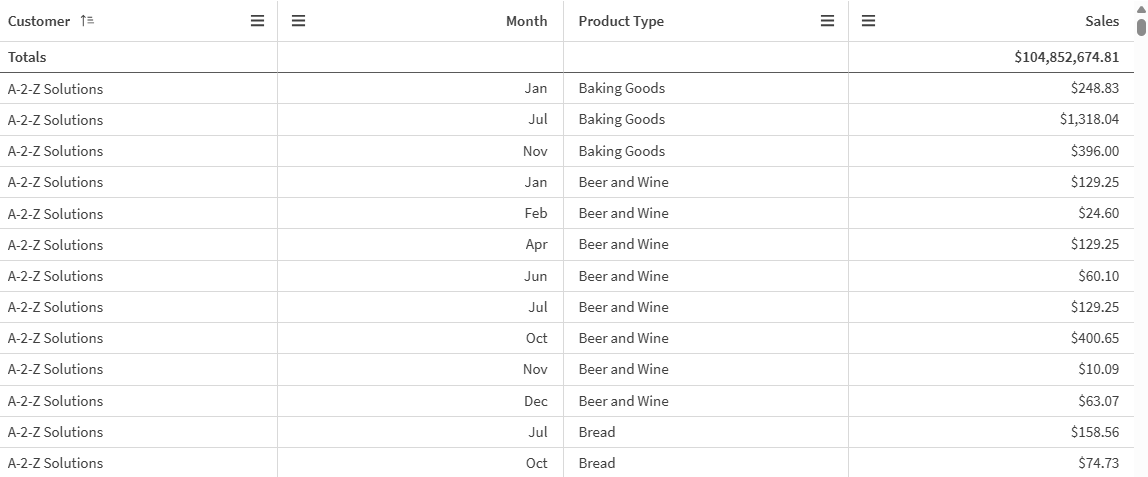The image size is (1148, 477).
Task: Select the Totals row label
Action: pyautogui.click(x=27, y=57)
